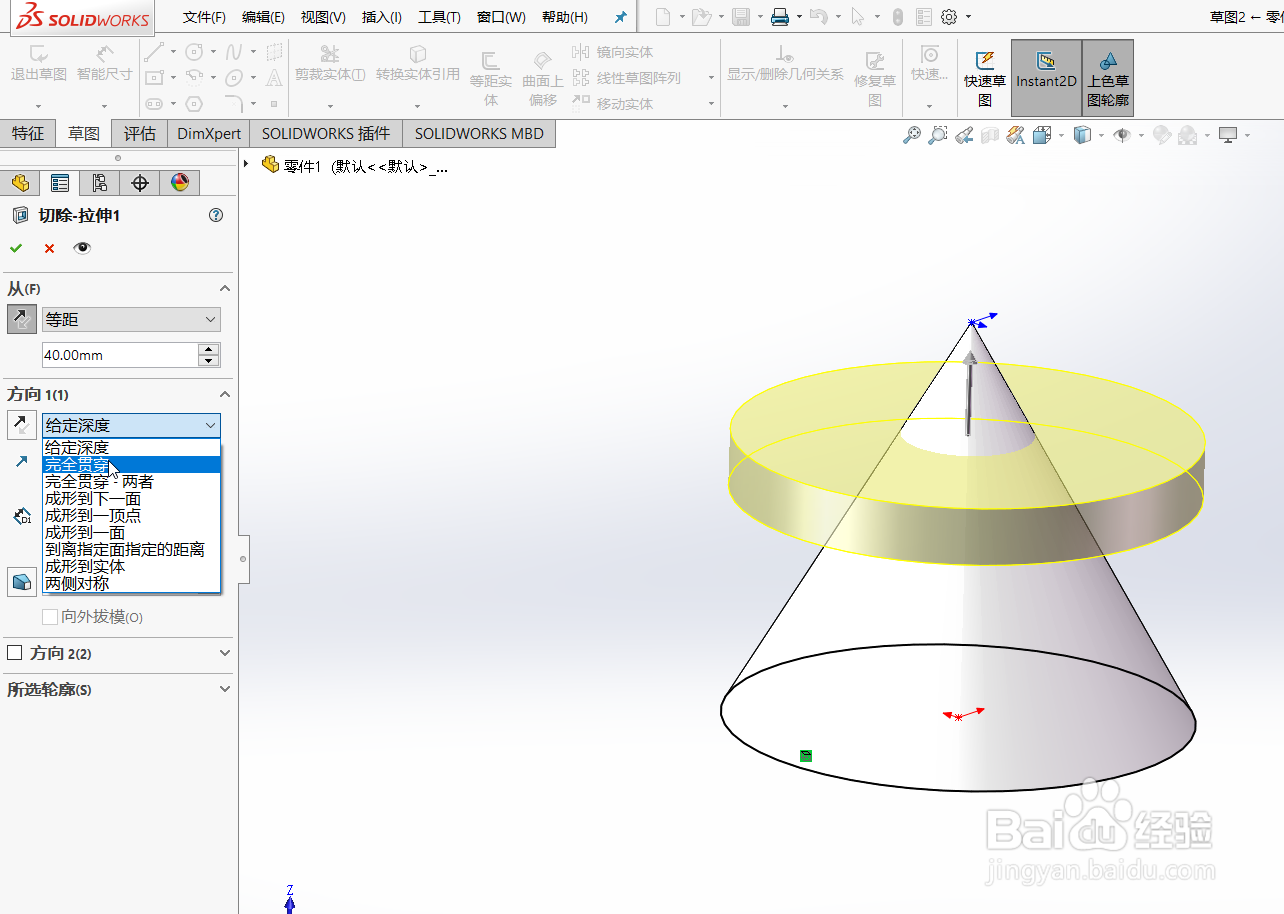Click the Previous View icon
1284x914 pixels.
(x=964, y=135)
